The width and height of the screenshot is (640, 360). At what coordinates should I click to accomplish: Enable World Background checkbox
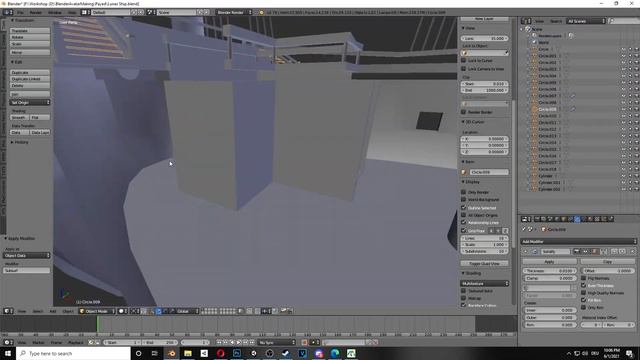(464, 200)
